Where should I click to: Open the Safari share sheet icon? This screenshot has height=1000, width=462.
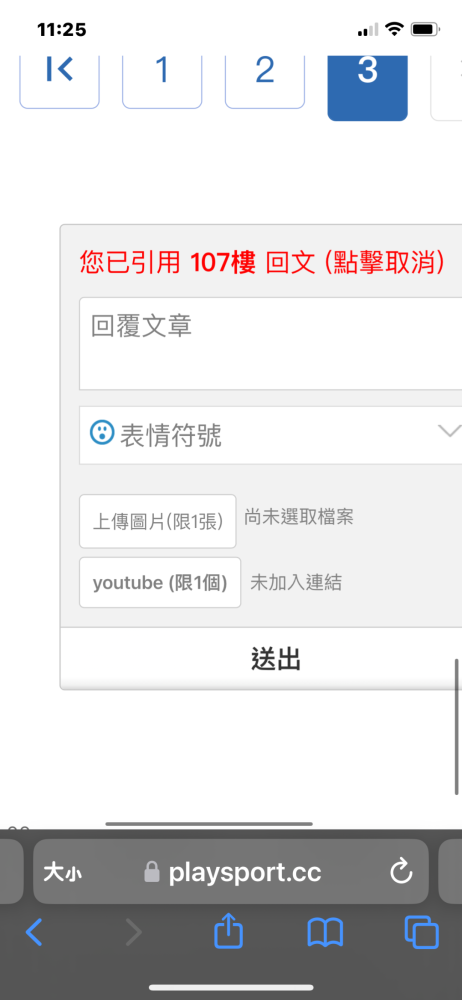tap(228, 932)
